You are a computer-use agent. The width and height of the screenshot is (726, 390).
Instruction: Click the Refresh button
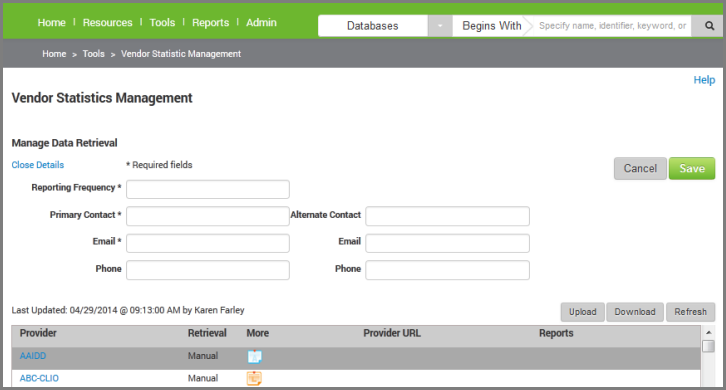pos(690,312)
